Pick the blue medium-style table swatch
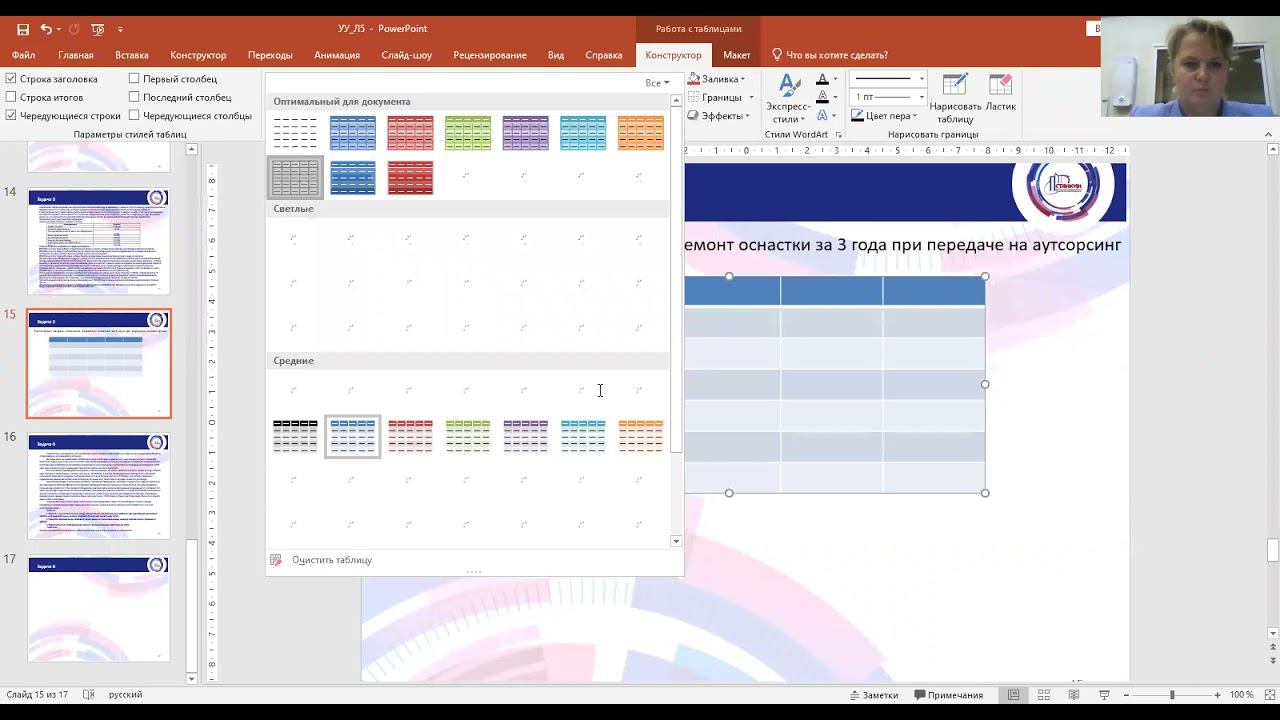Image resolution: width=1280 pixels, height=720 pixels. 353,436
